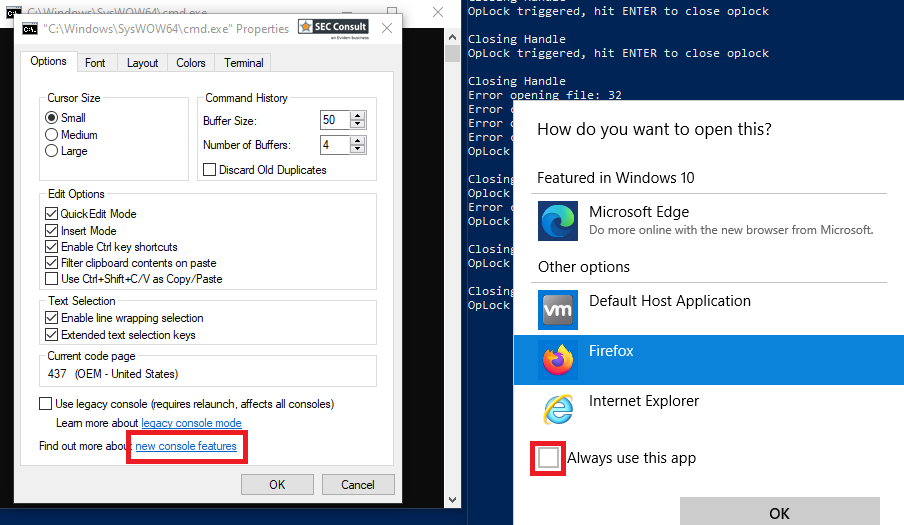
Task: Uncheck QuickEdit Mode
Action: (52, 214)
